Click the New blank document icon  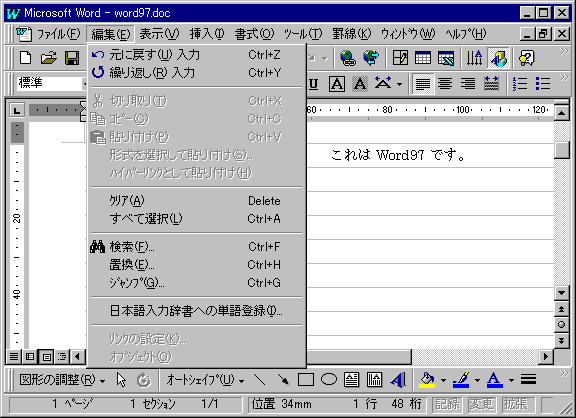25,58
